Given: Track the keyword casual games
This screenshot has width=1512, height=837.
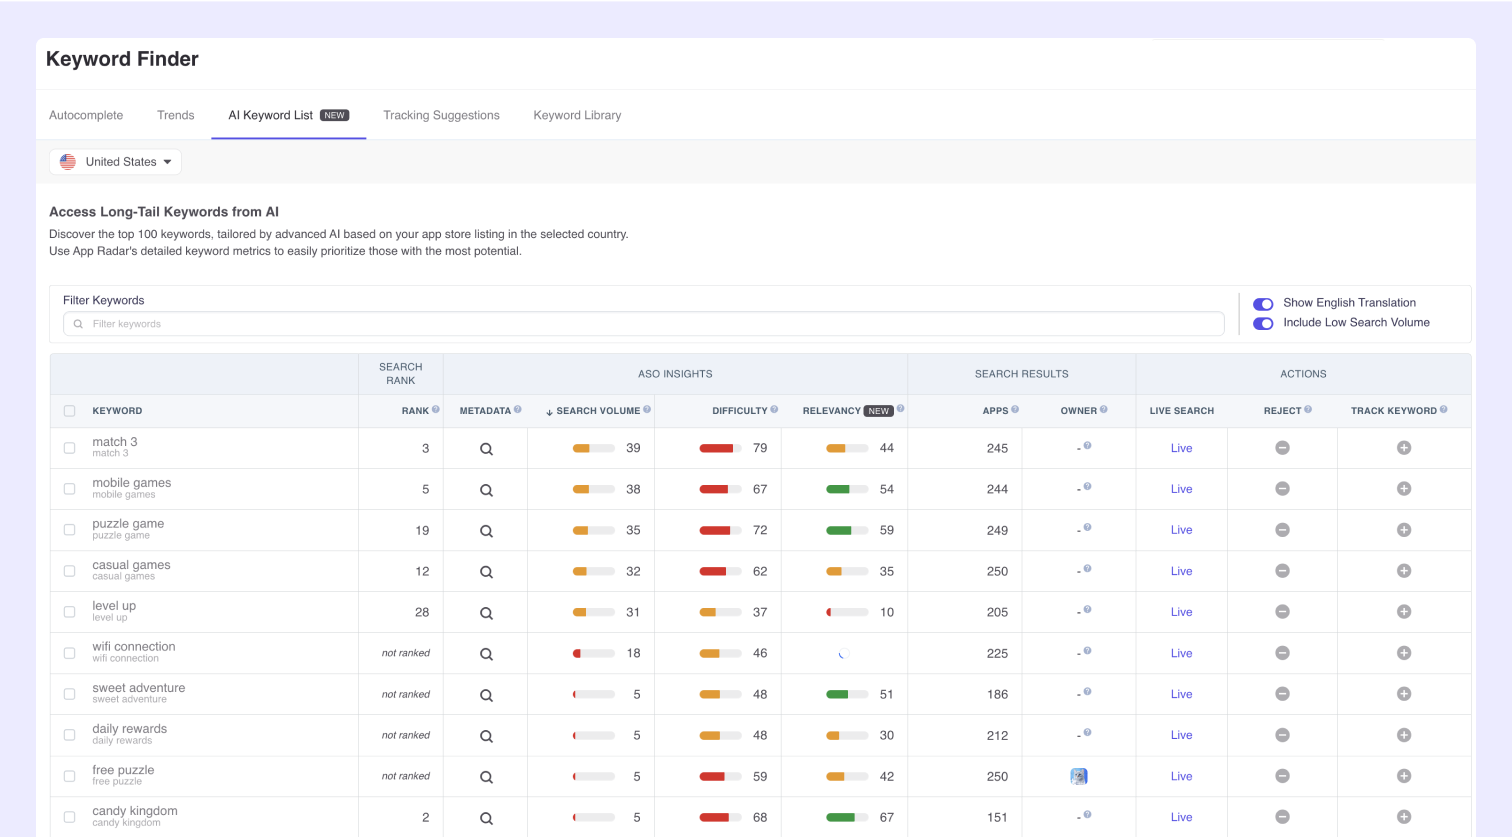Looking at the screenshot, I should 1403,571.
